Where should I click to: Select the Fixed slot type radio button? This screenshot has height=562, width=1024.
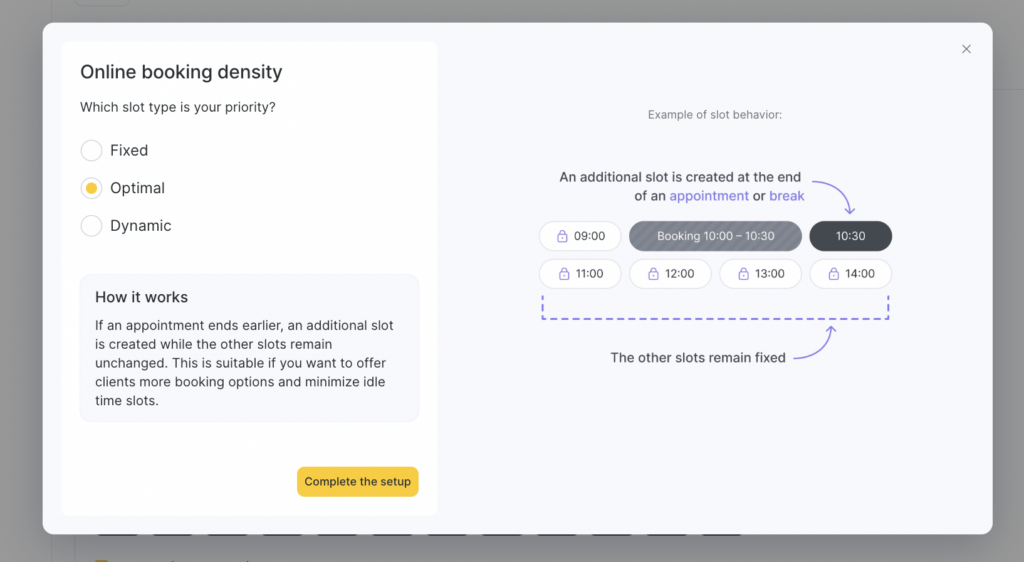tap(92, 151)
